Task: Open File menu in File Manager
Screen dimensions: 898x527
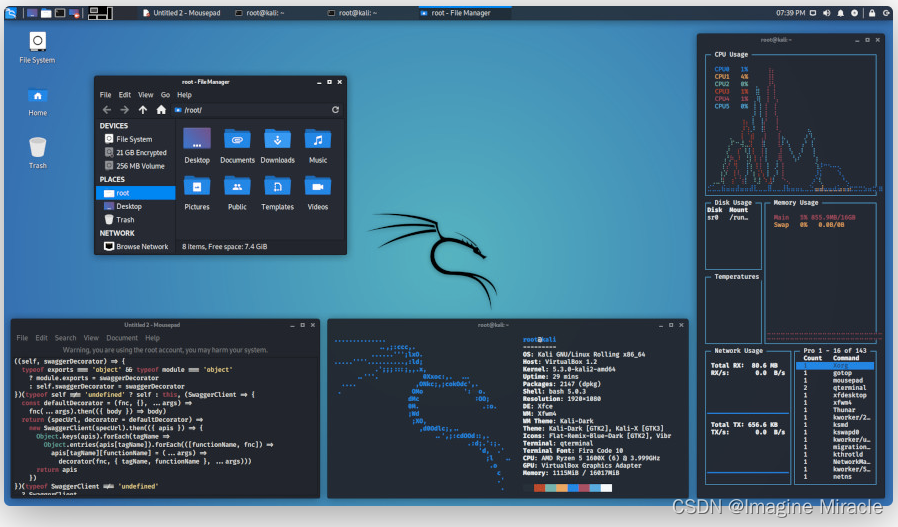Action: [105, 95]
